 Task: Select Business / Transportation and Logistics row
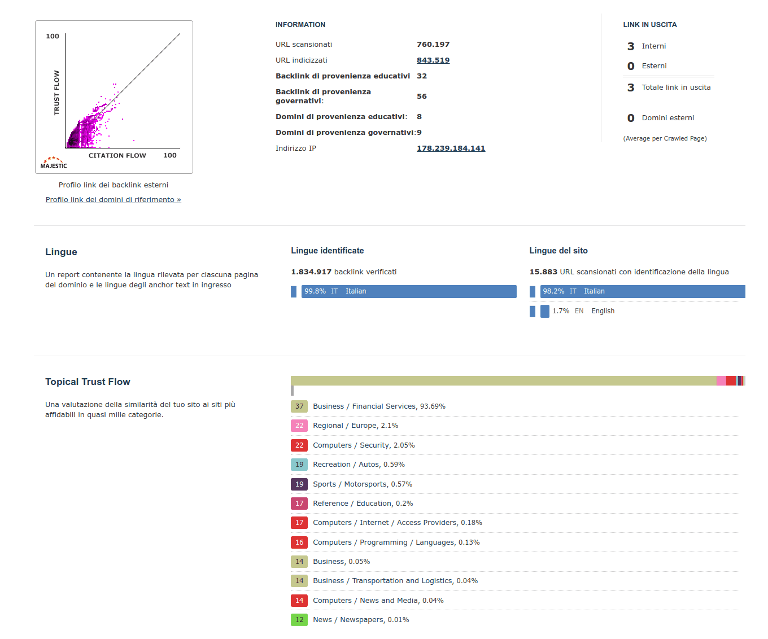click(x=394, y=581)
